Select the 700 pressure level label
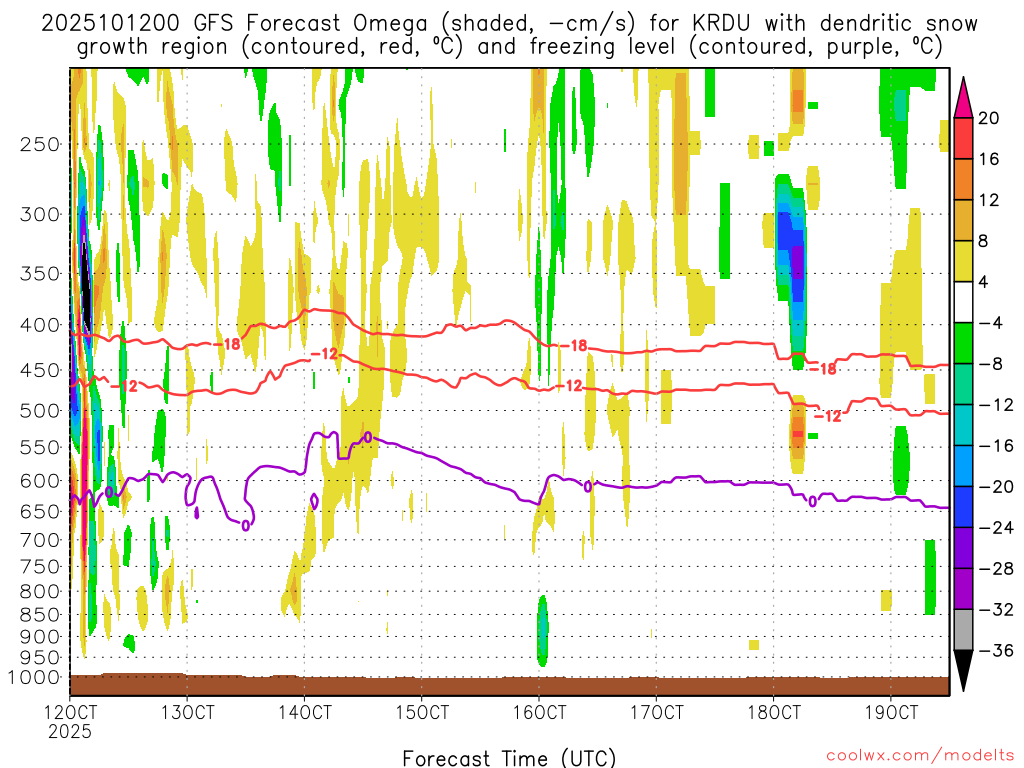This screenshot has width=1024, height=768. 40,540
